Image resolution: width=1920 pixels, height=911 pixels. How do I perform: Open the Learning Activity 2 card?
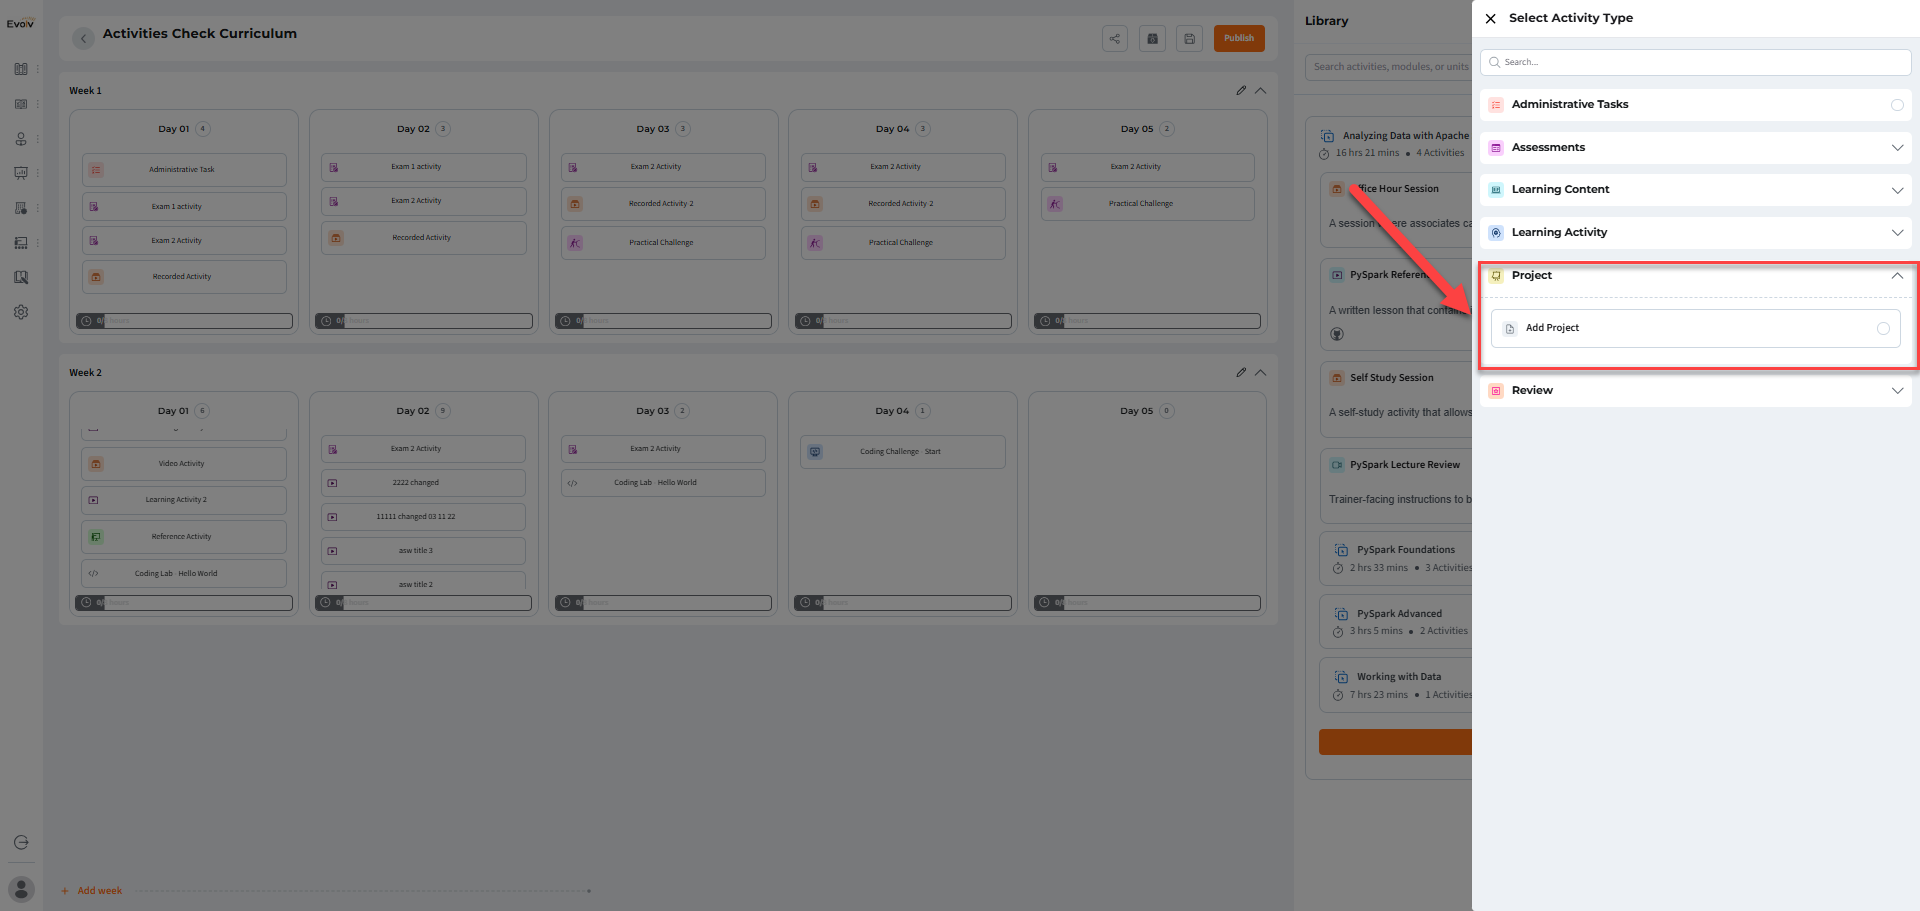click(x=184, y=500)
